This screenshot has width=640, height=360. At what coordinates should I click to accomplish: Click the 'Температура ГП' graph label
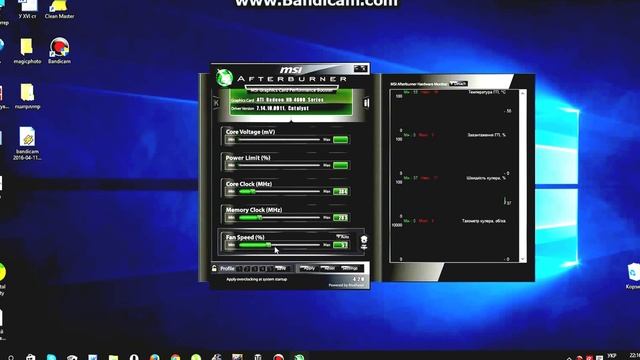coord(487,92)
